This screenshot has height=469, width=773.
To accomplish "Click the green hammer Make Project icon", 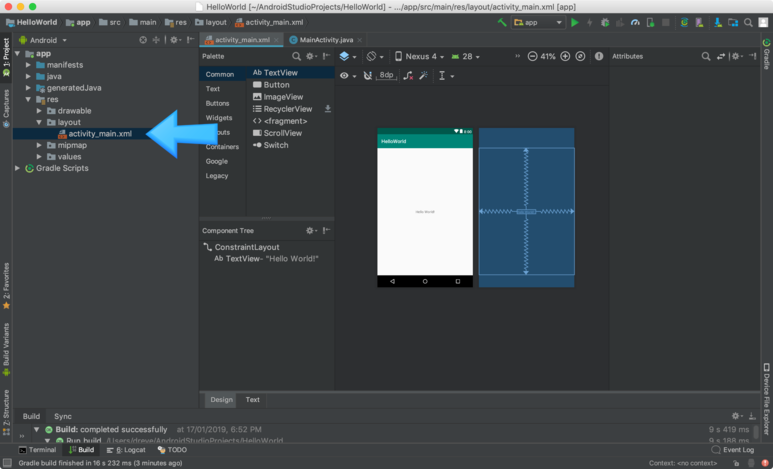I will point(502,22).
